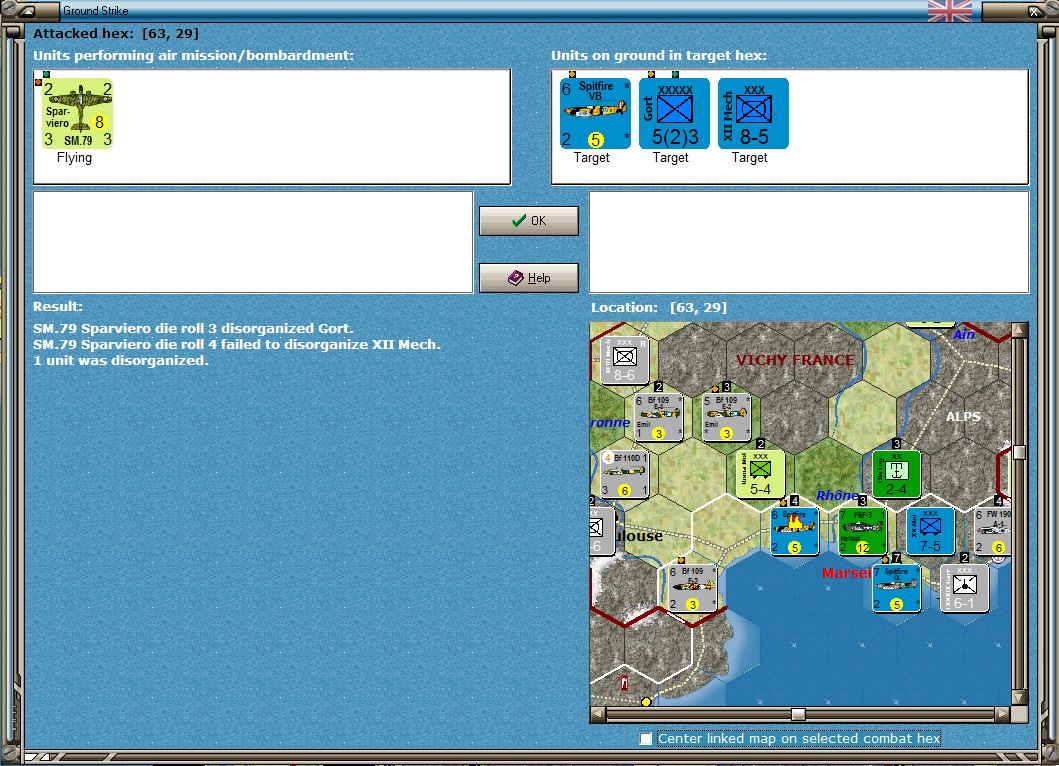Choose the XII Mech target counter
Screen dimensions: 1059x766
(x=753, y=113)
